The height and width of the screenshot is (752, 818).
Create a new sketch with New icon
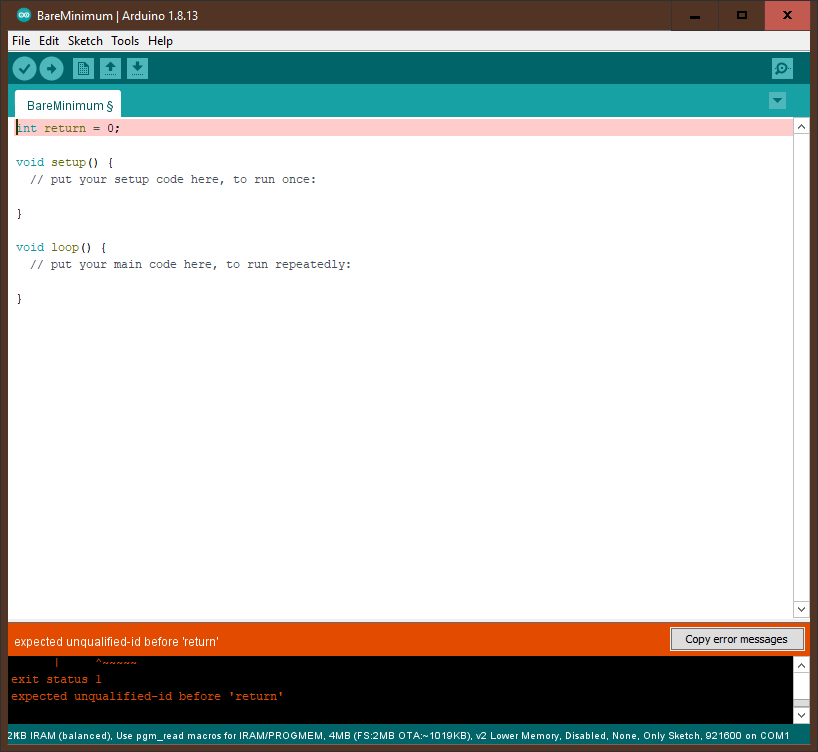tap(83, 69)
